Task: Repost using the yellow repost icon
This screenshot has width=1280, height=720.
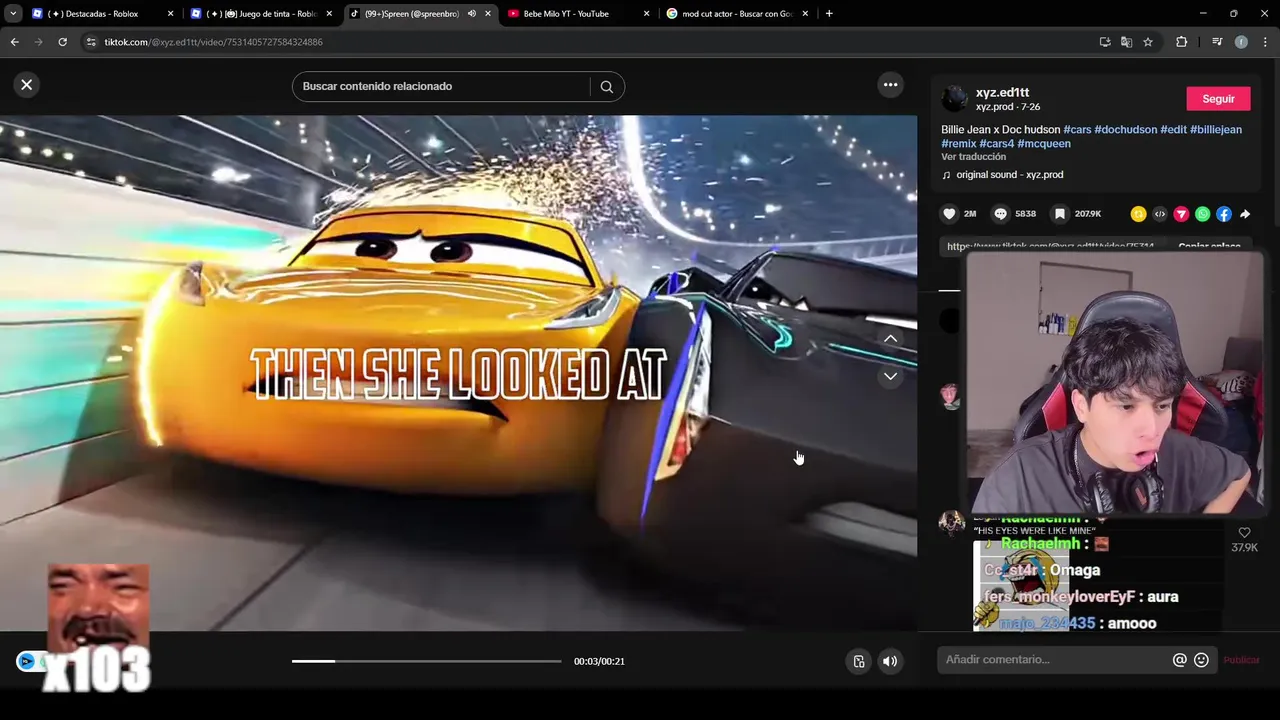Action: pyautogui.click(x=1138, y=214)
